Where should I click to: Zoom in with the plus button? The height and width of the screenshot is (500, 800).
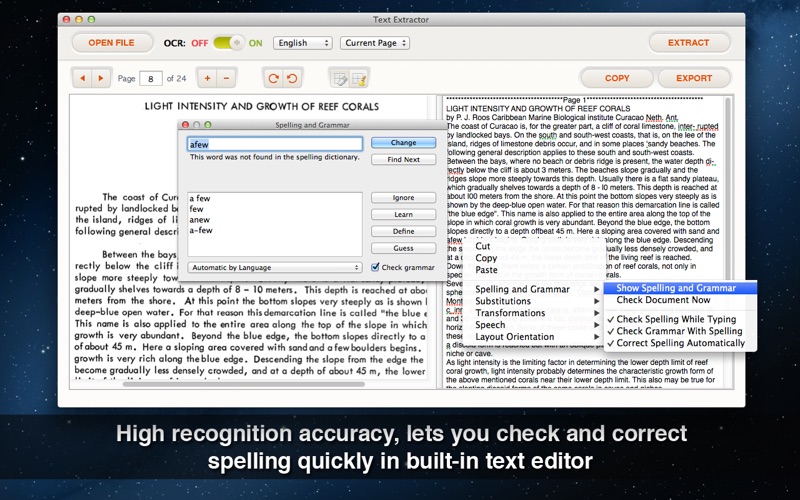[x=207, y=78]
